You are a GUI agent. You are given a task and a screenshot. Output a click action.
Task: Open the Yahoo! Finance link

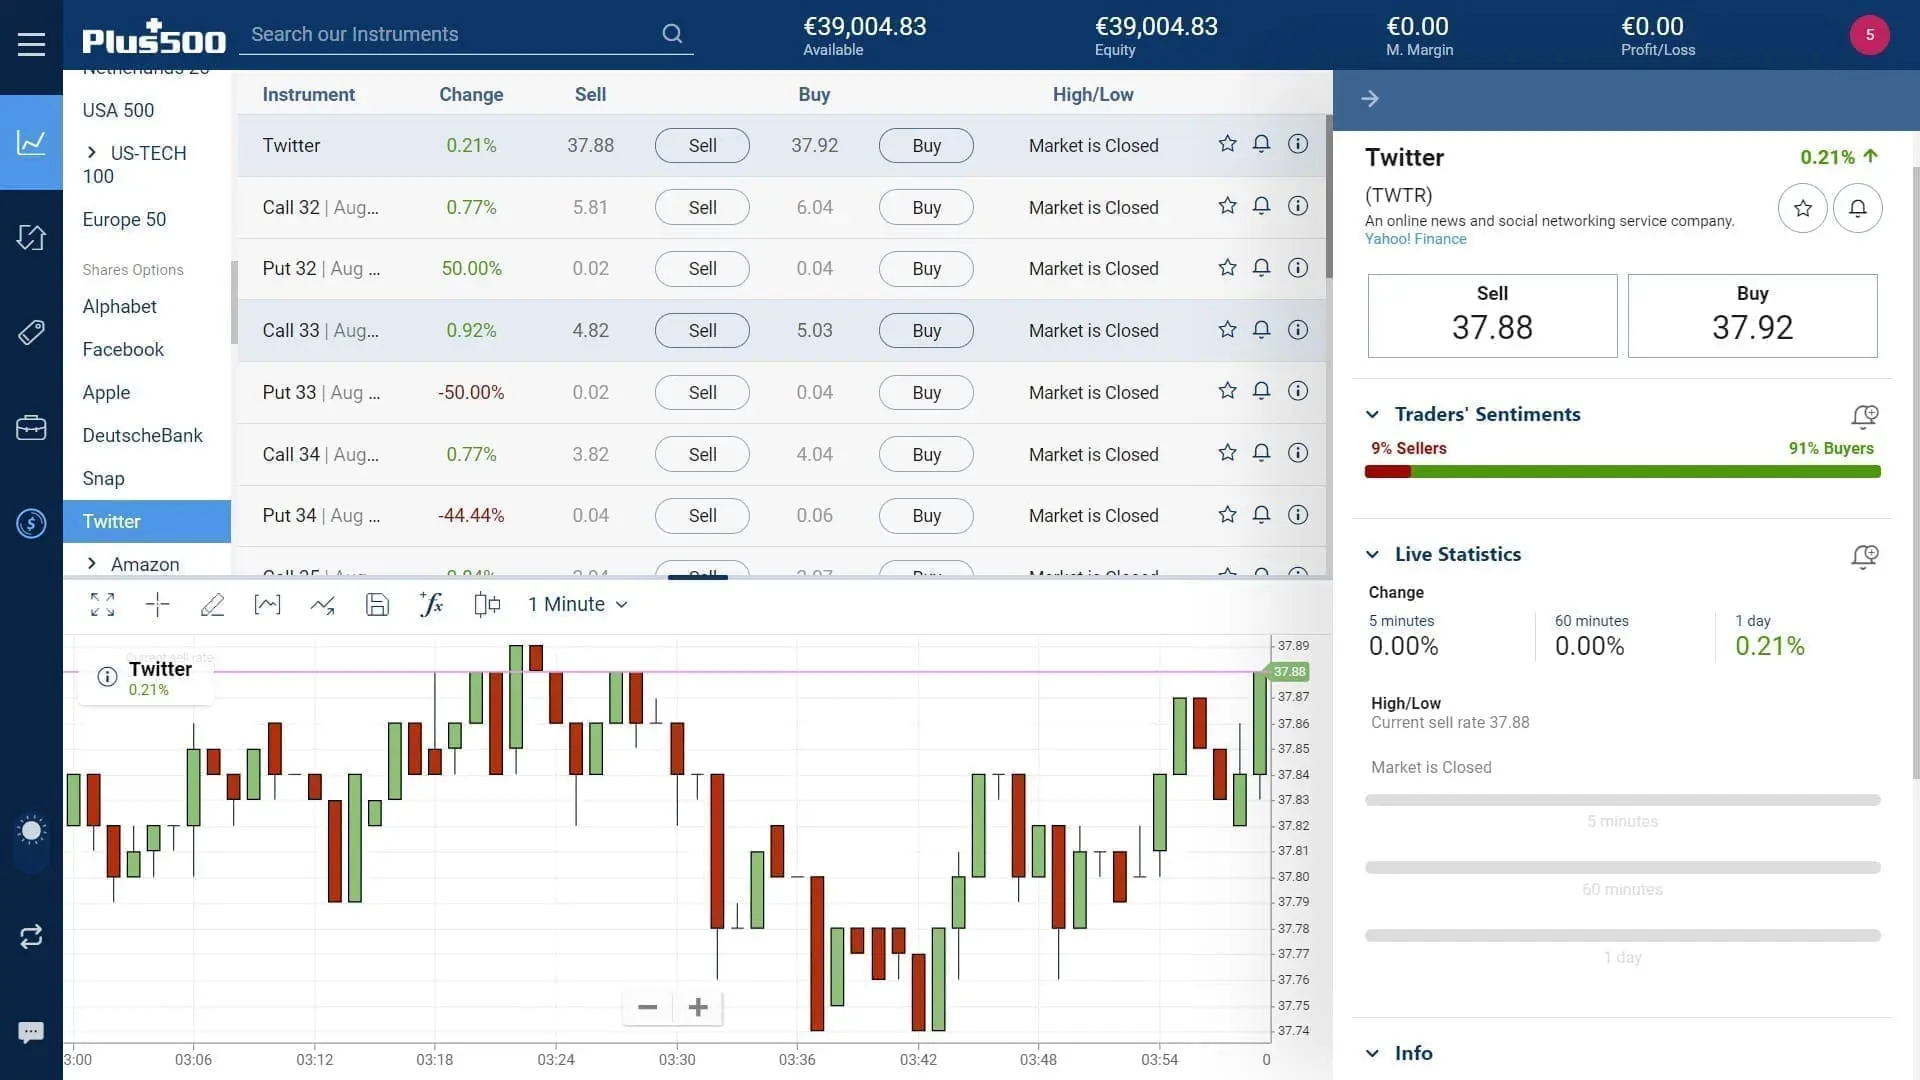pyautogui.click(x=1415, y=239)
